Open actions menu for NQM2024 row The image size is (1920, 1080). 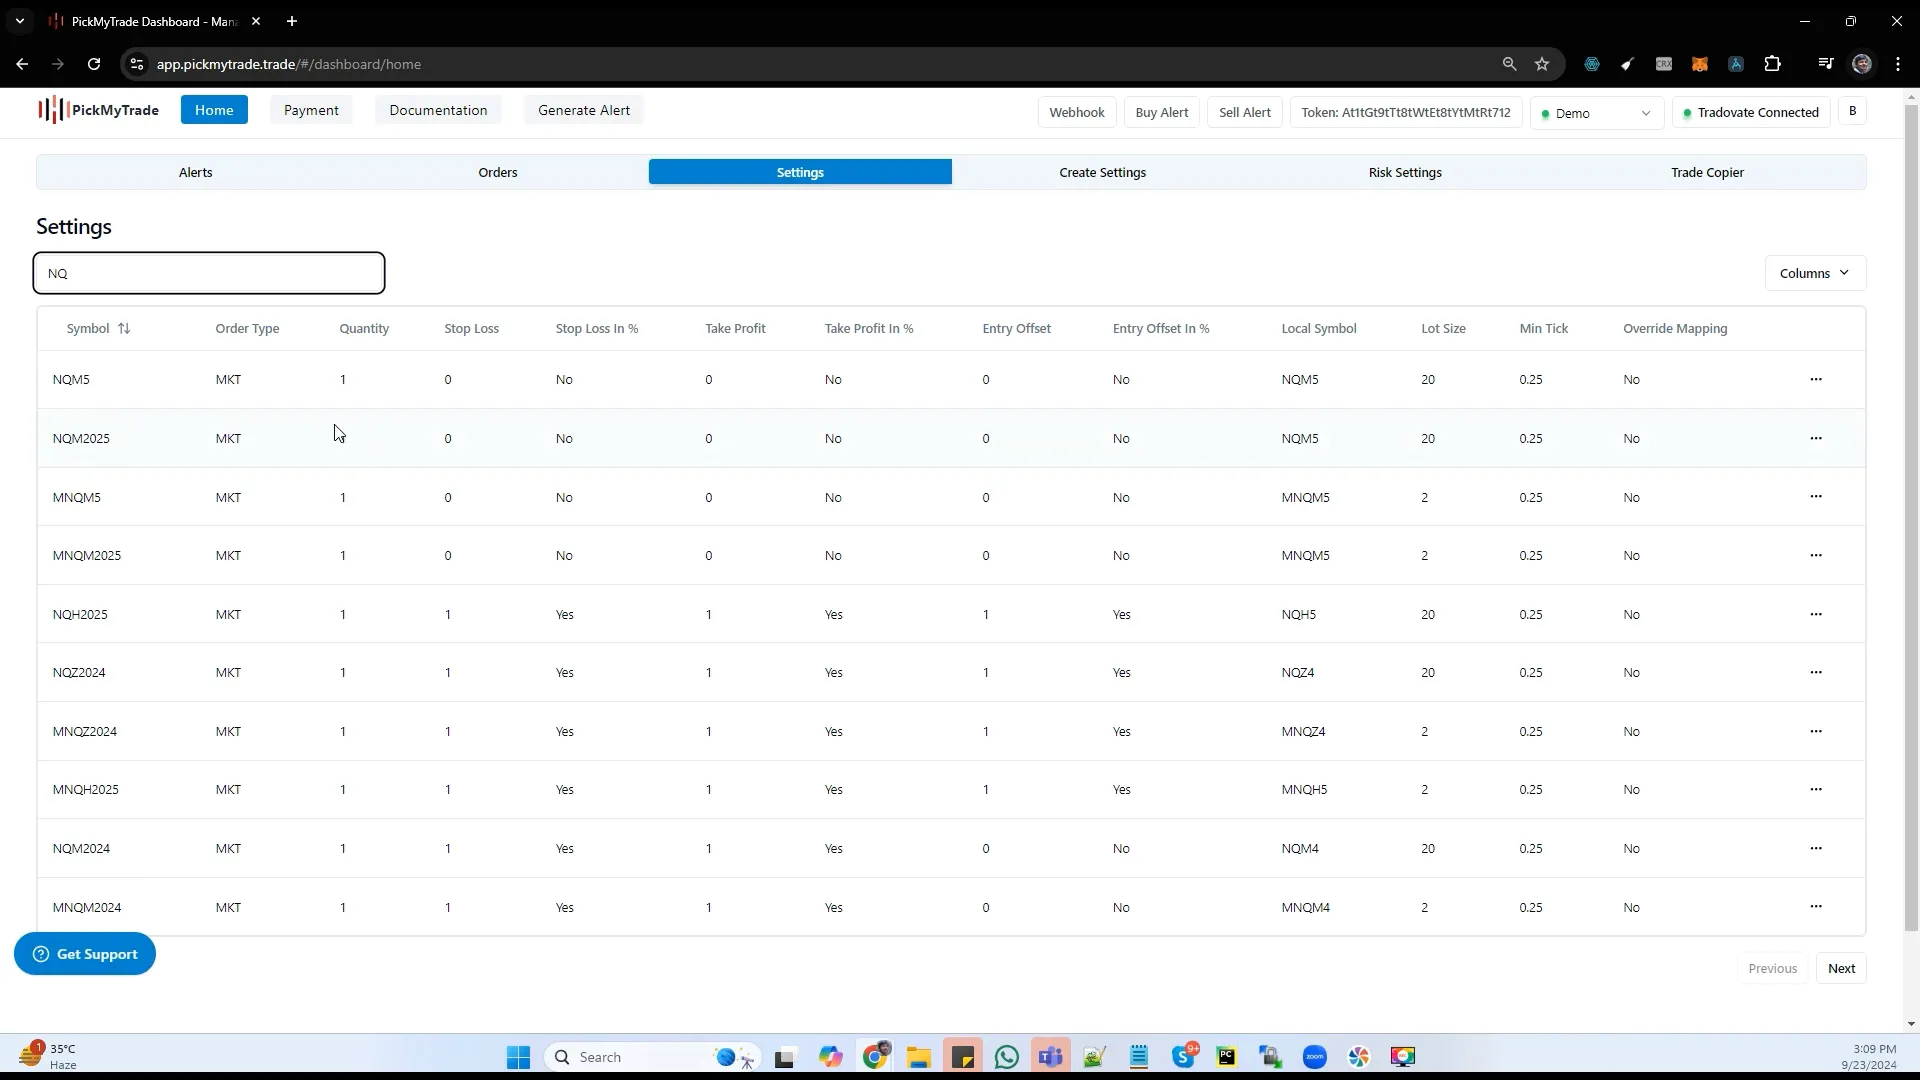click(1816, 848)
